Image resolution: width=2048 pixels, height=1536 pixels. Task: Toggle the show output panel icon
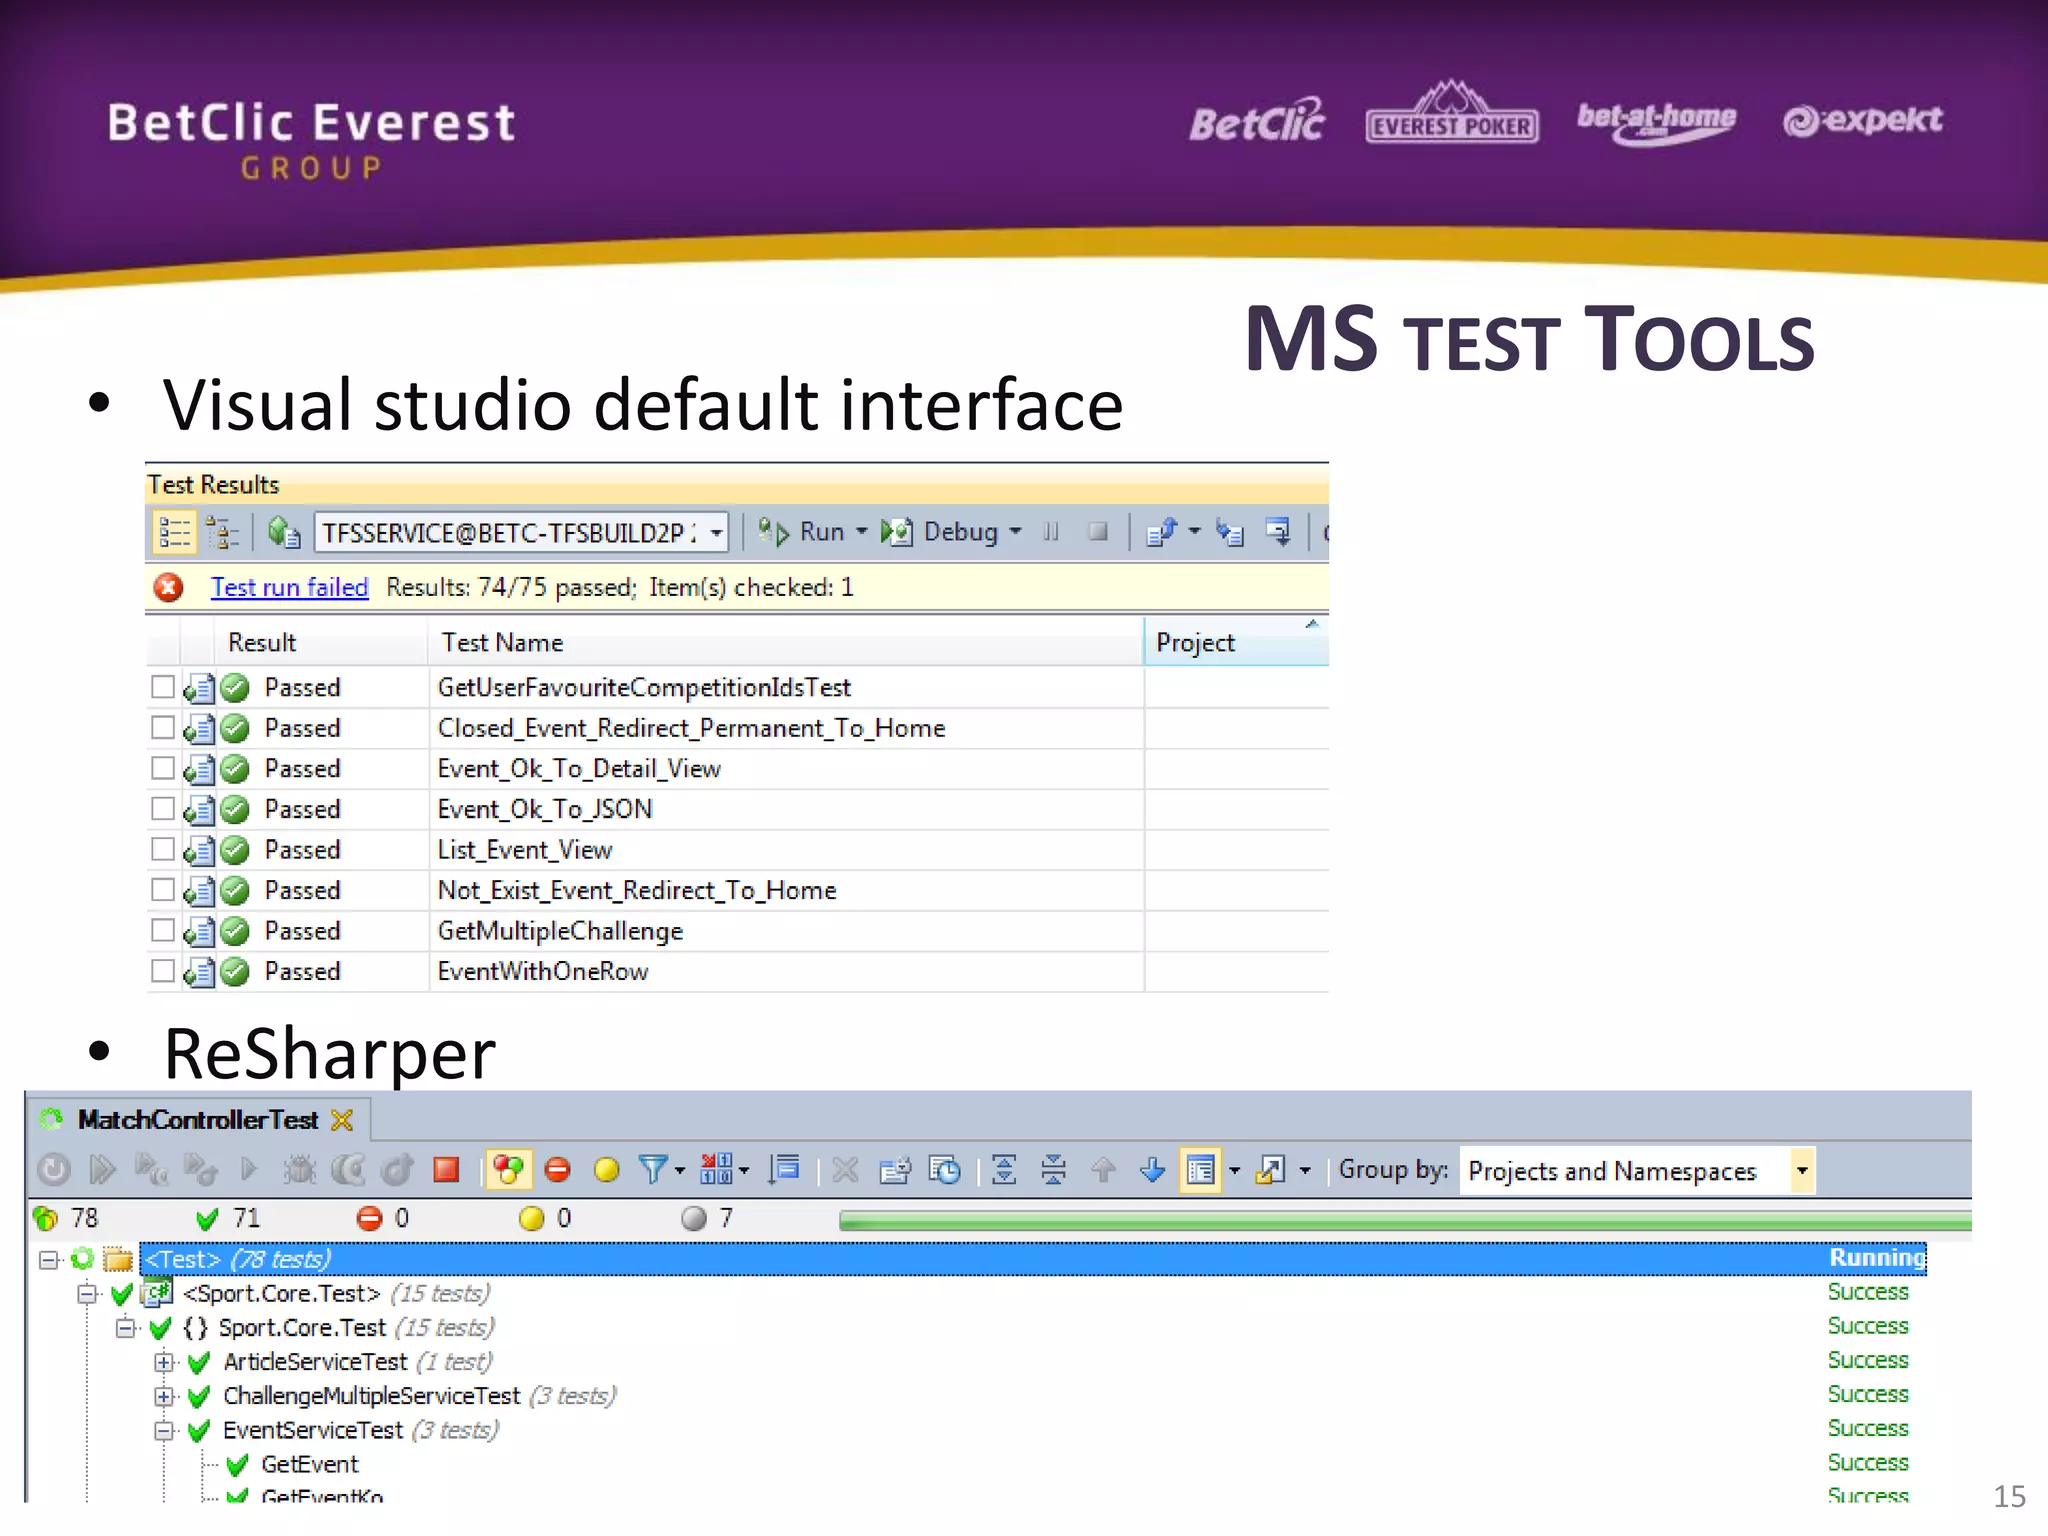click(1200, 1169)
